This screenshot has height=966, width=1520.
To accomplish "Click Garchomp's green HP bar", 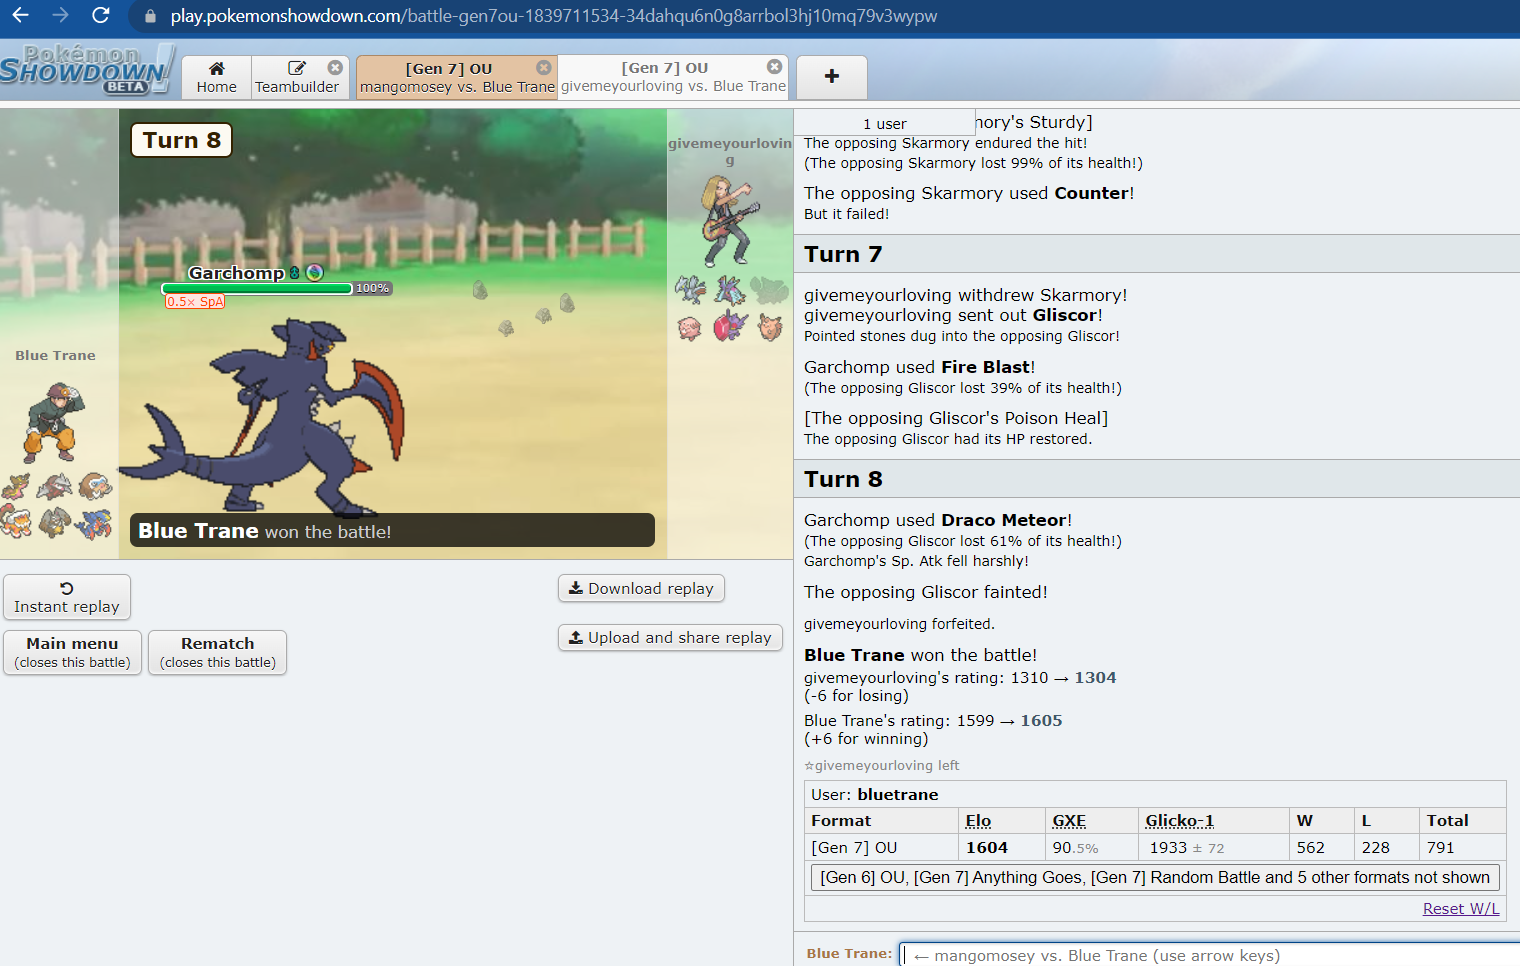I will [257, 289].
